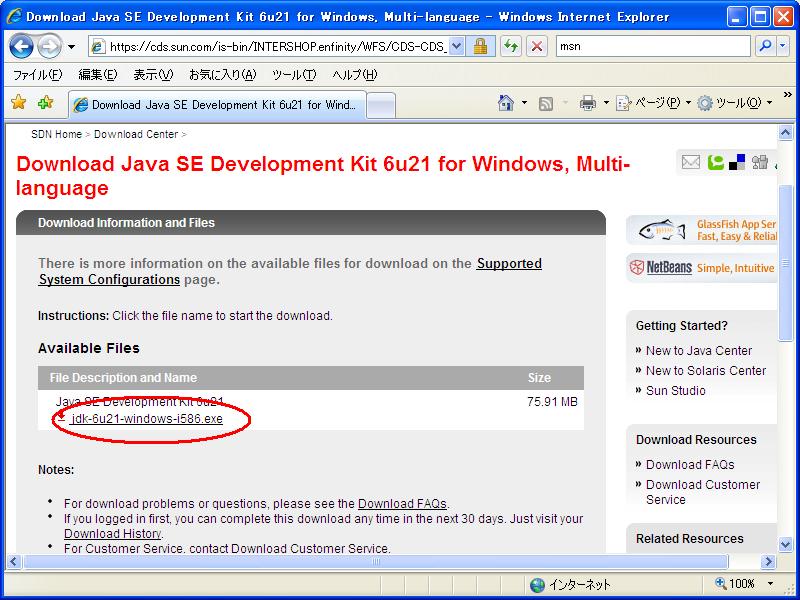Image resolution: width=800 pixels, height=600 pixels.
Task: Click the horizontal scrollbar thumb
Action: (376, 562)
